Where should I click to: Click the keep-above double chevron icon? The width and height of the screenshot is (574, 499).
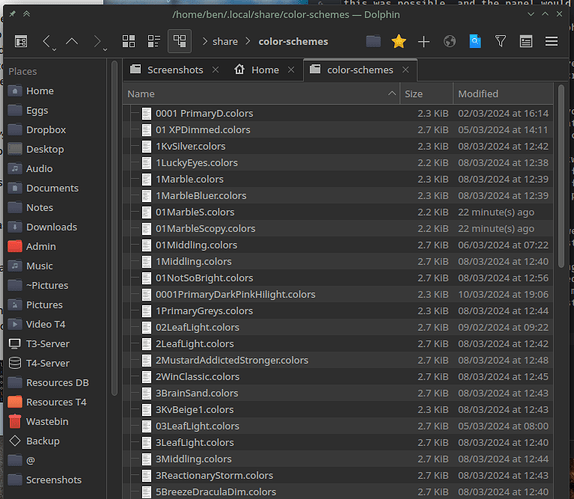tap(26, 14)
